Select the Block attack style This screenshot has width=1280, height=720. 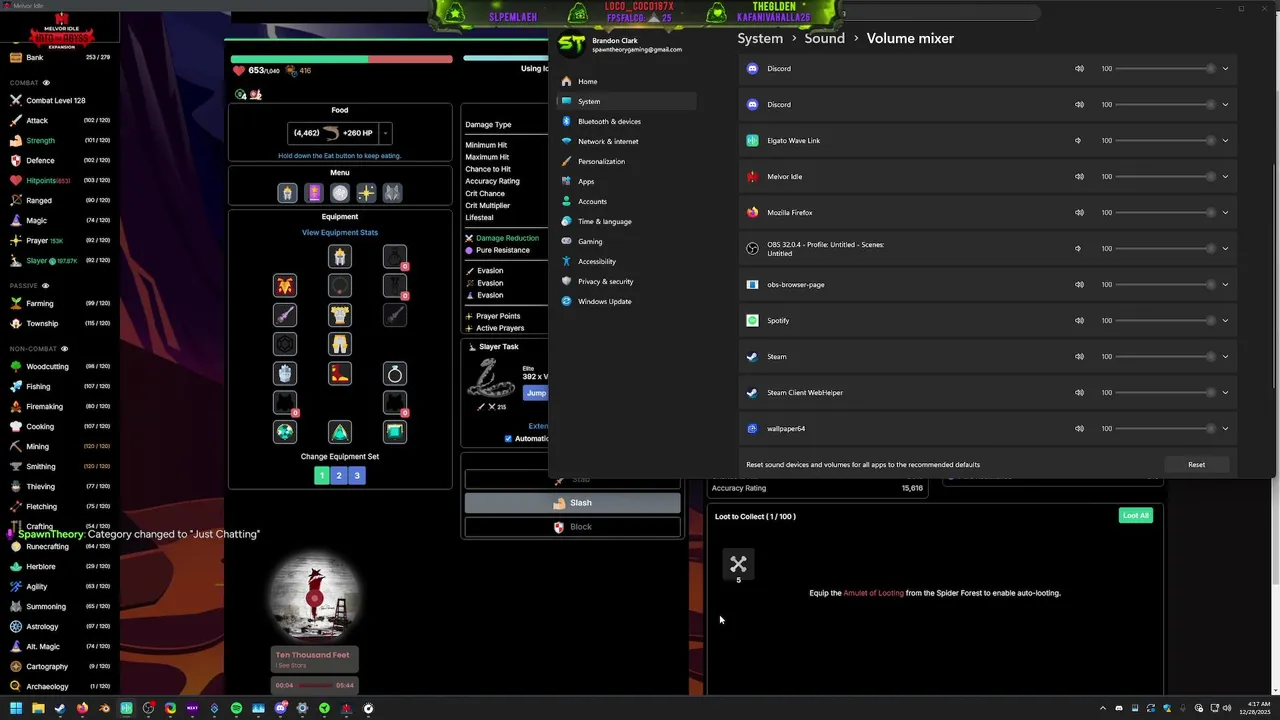572,527
